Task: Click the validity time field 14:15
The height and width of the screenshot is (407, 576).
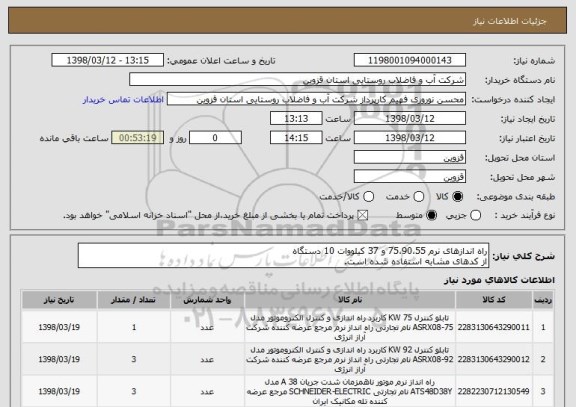Action: click(296, 138)
